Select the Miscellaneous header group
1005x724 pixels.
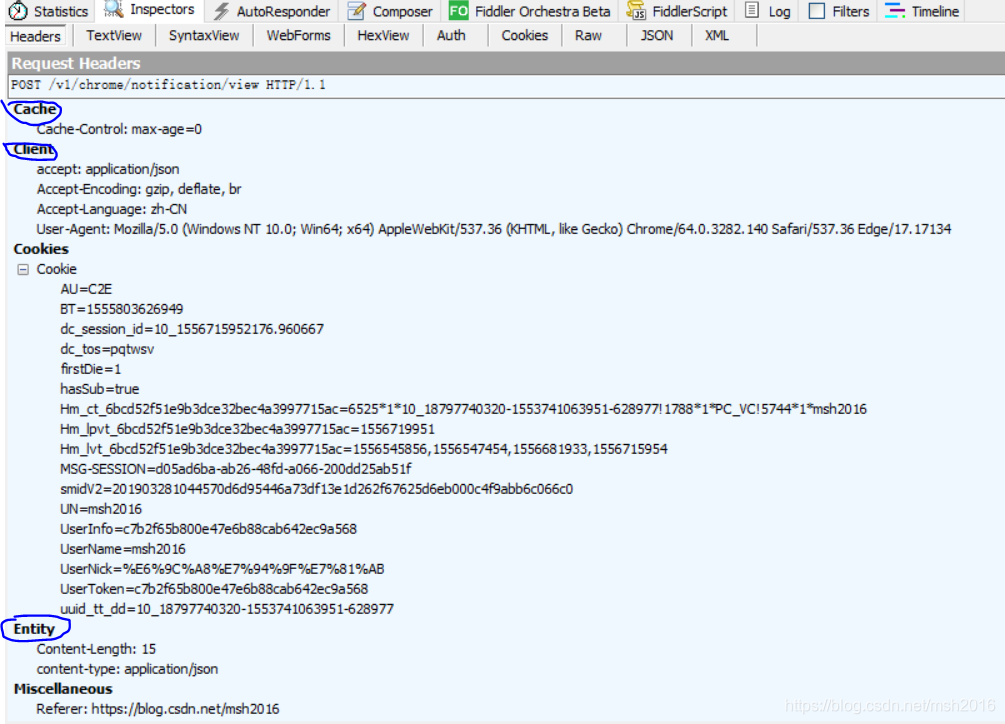click(63, 689)
